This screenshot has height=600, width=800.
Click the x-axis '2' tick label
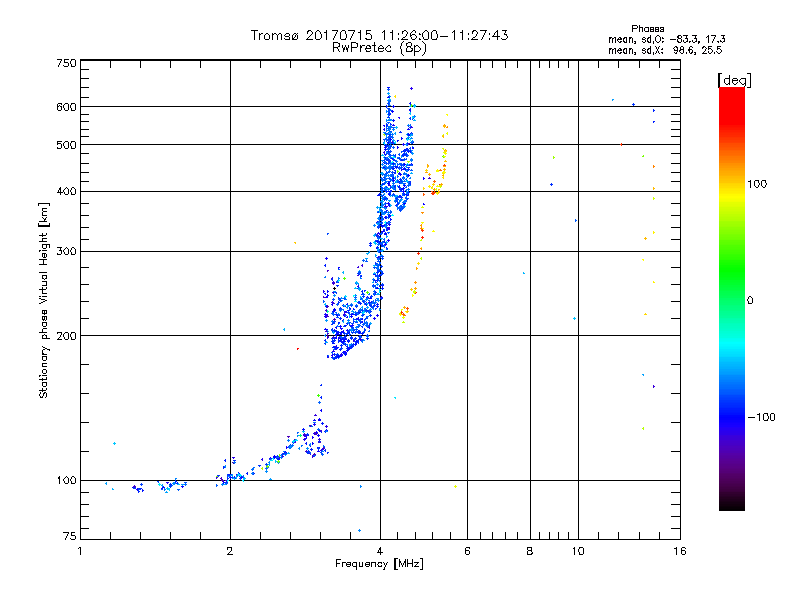click(x=230, y=551)
